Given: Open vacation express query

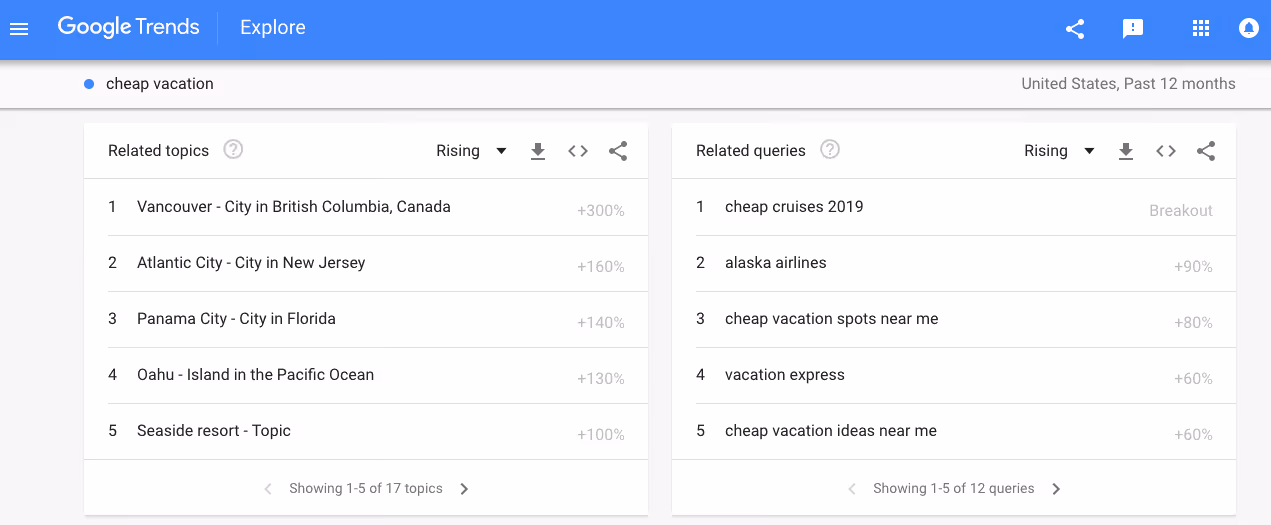Looking at the screenshot, I should (x=954, y=375).
